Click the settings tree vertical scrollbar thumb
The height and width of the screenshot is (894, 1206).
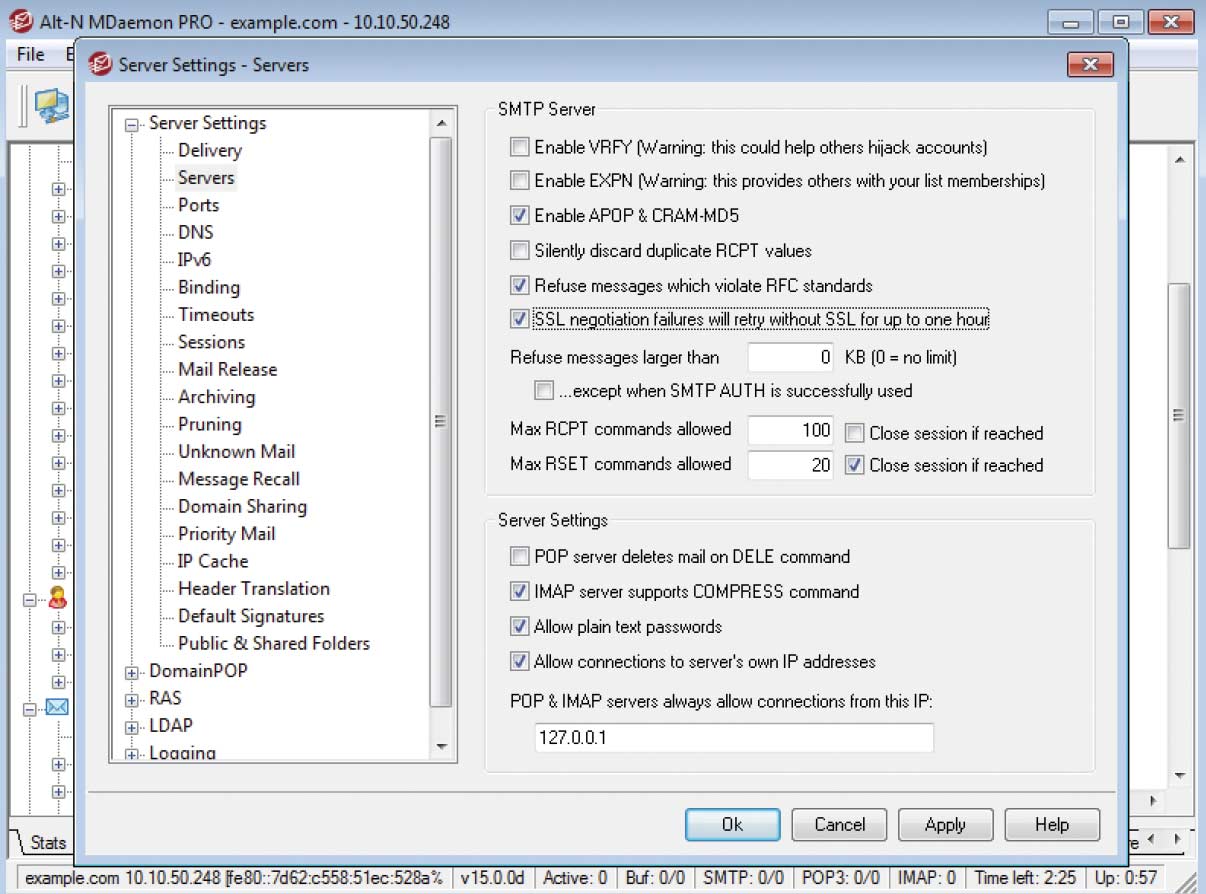tap(441, 422)
